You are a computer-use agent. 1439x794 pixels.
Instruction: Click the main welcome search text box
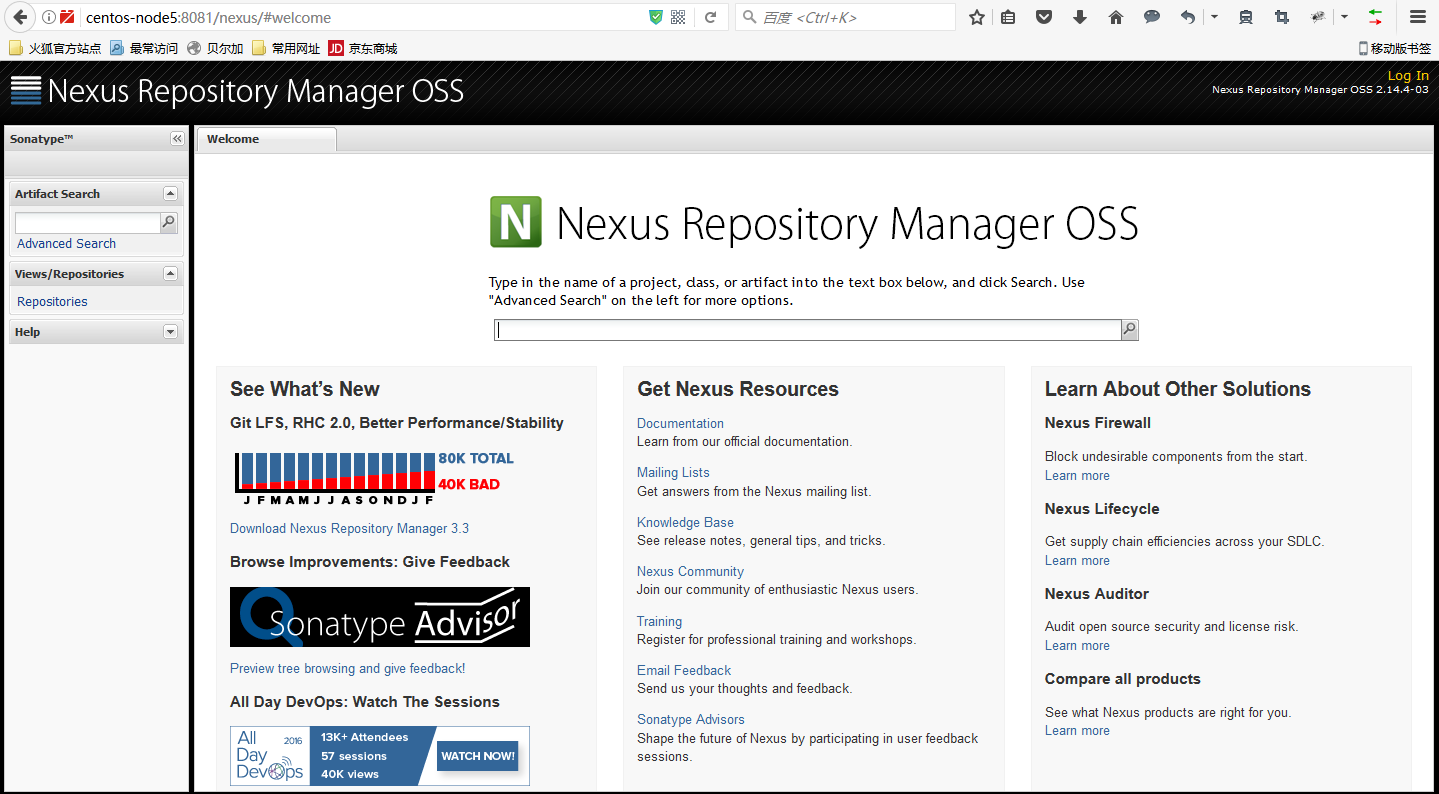click(808, 330)
